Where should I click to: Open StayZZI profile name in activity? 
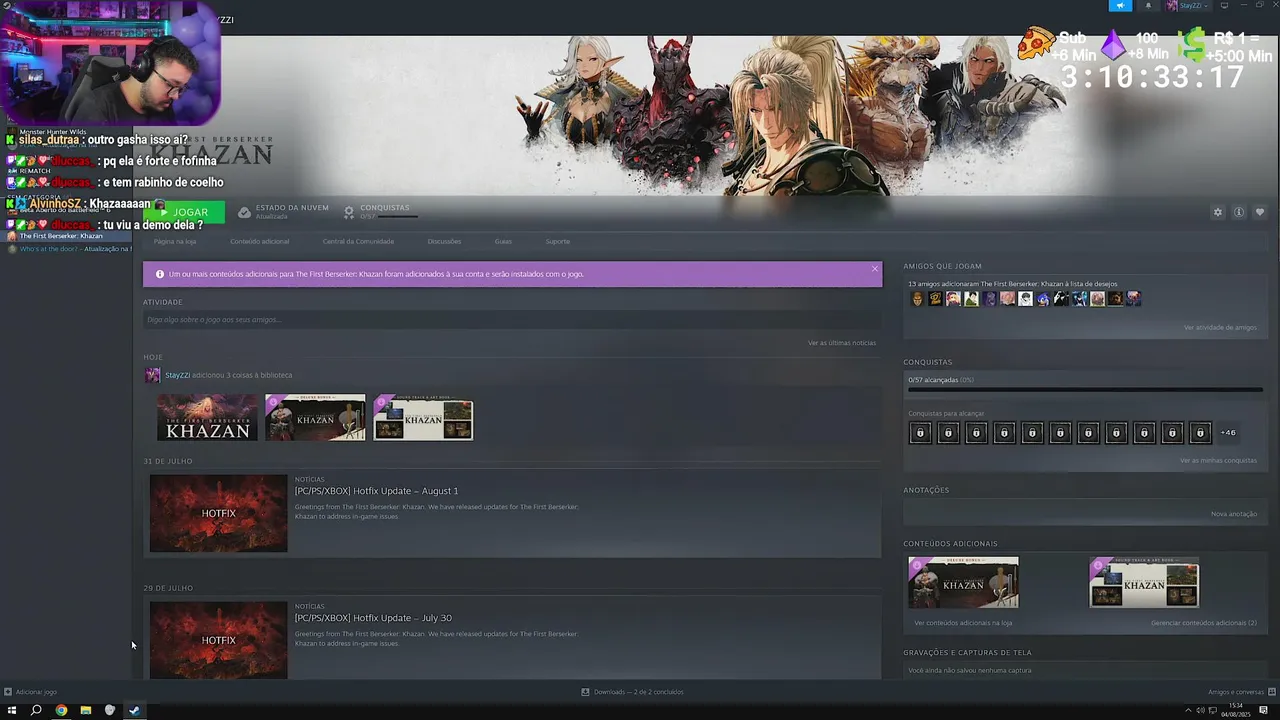177,375
